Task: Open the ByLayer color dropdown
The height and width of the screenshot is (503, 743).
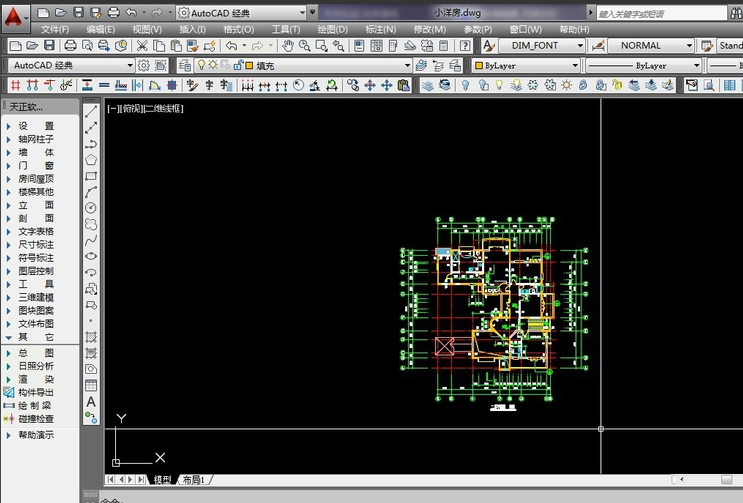Action: point(526,65)
